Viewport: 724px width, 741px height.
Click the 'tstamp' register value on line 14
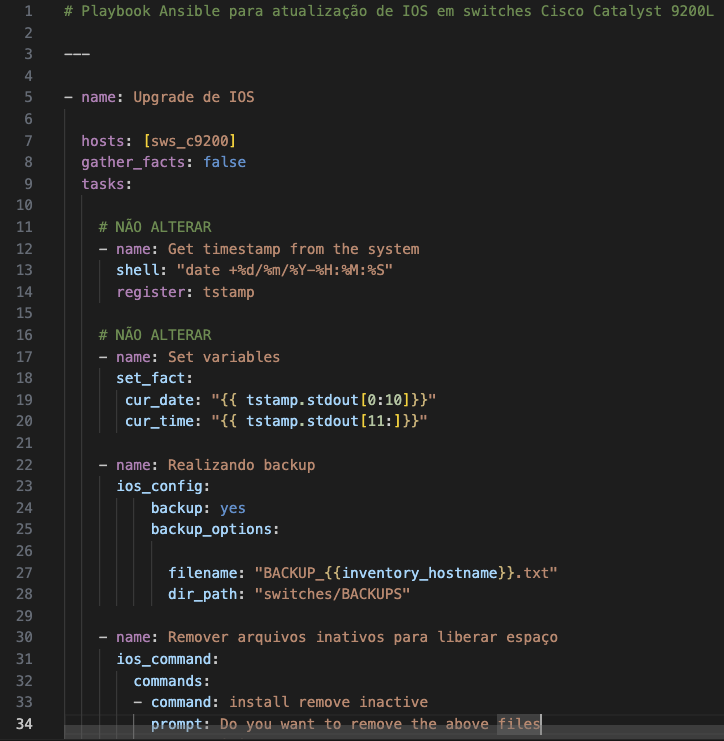tap(229, 292)
